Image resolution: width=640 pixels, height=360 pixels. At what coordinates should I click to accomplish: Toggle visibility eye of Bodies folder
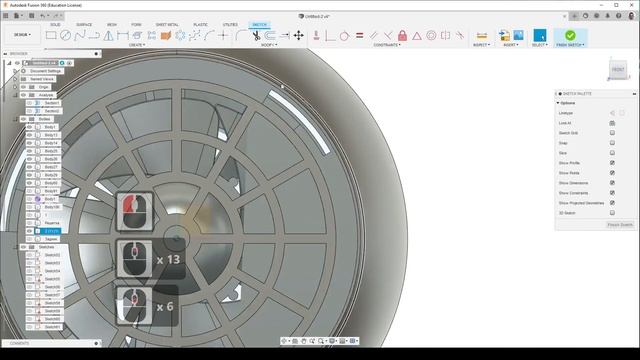pos(23,119)
